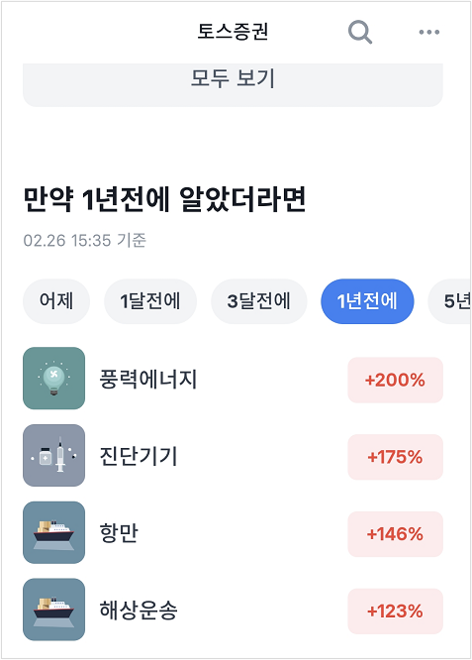Open the three-dot more menu
The width and height of the screenshot is (472, 660).
tap(429, 32)
